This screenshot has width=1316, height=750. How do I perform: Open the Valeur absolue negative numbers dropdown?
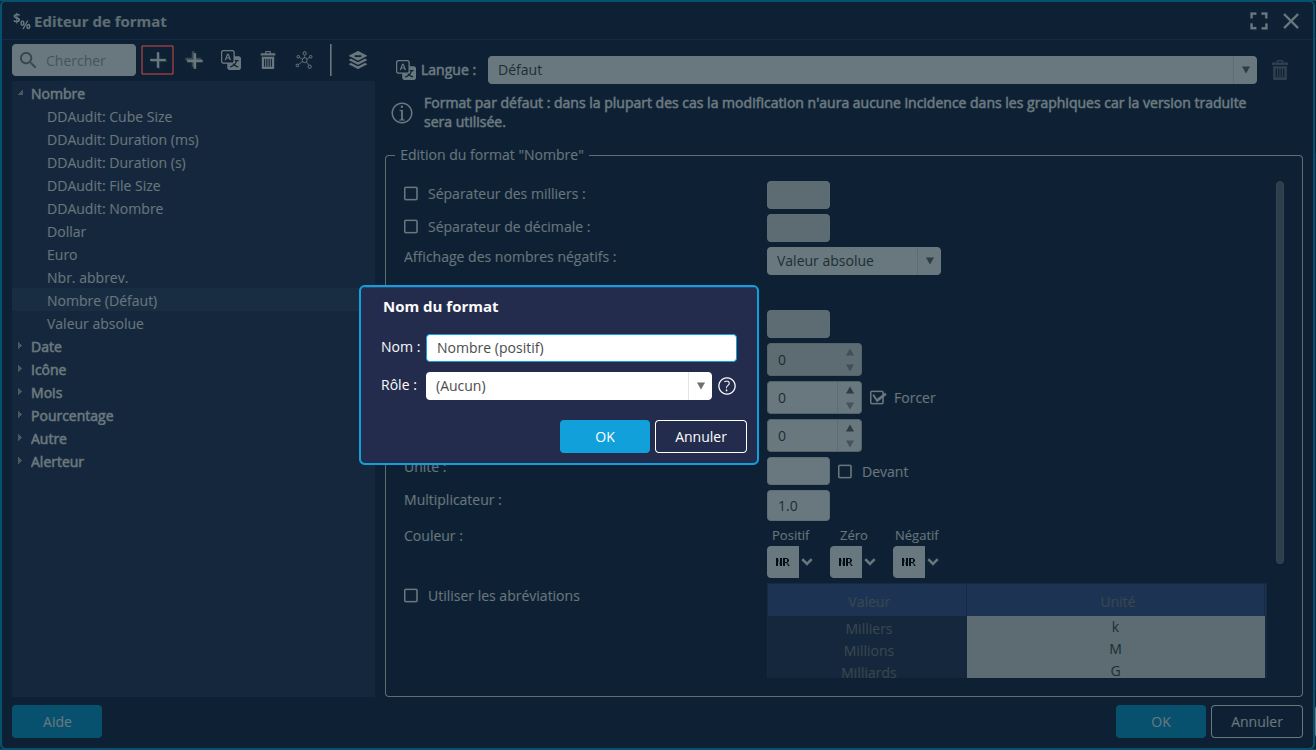[853, 261]
